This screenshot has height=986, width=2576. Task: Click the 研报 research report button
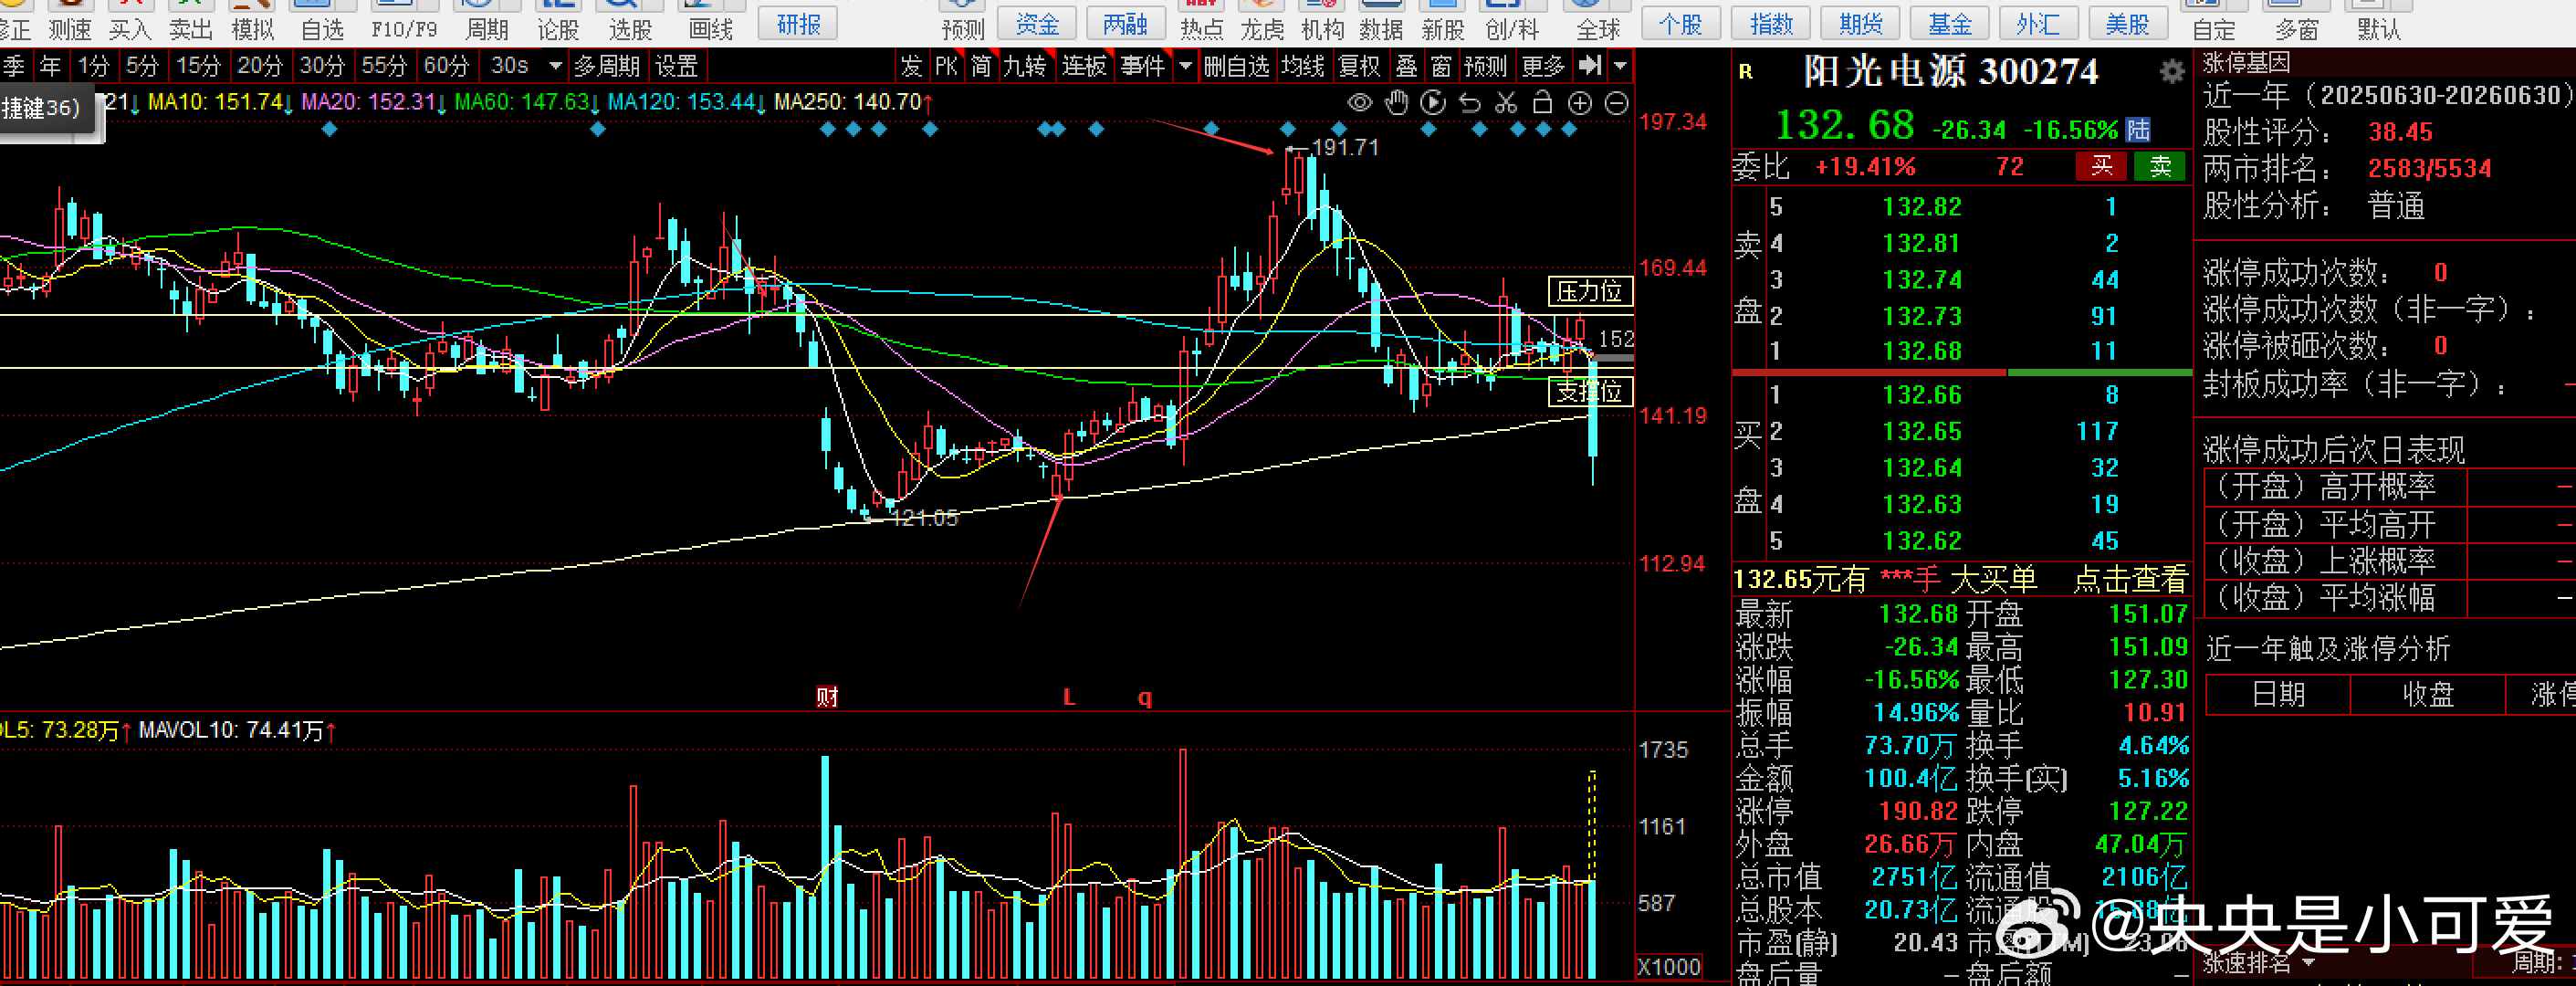click(798, 25)
